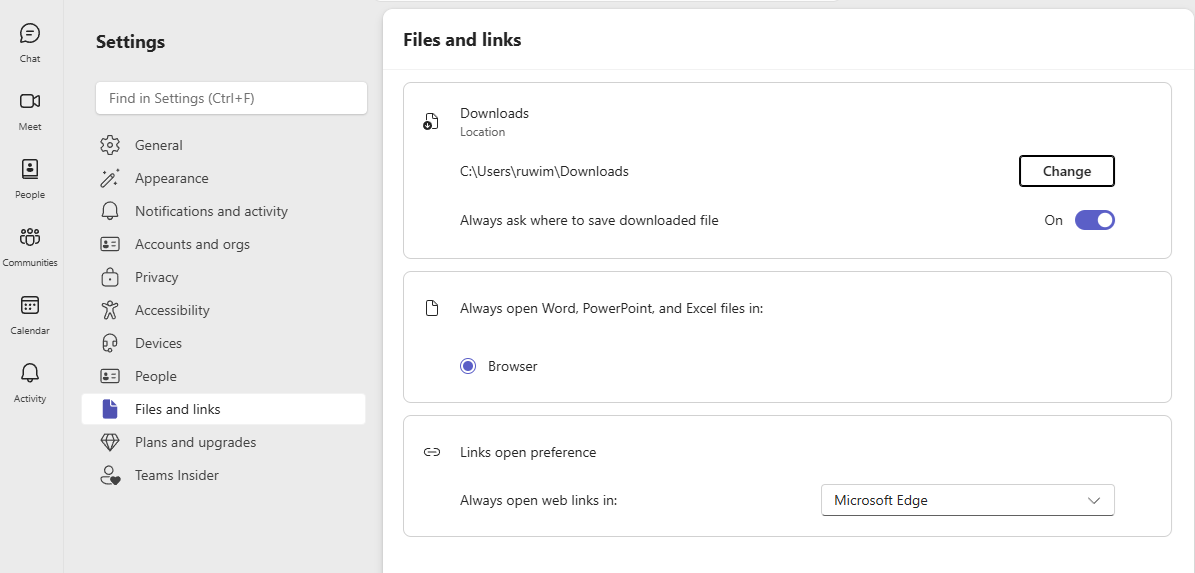Open the Communities icon
The height and width of the screenshot is (573, 1195).
[x=30, y=237]
